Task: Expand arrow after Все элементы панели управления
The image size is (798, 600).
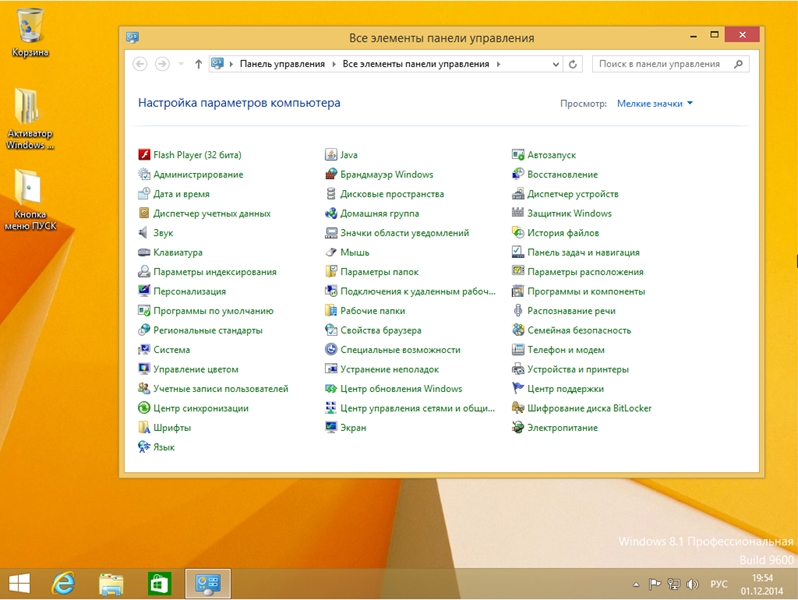Action: click(x=498, y=64)
